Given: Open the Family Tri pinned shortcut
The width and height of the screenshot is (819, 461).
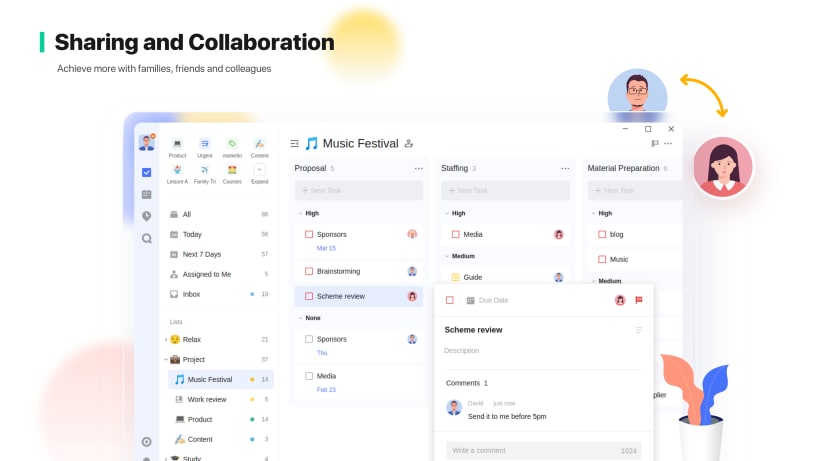Looking at the screenshot, I should [205, 174].
